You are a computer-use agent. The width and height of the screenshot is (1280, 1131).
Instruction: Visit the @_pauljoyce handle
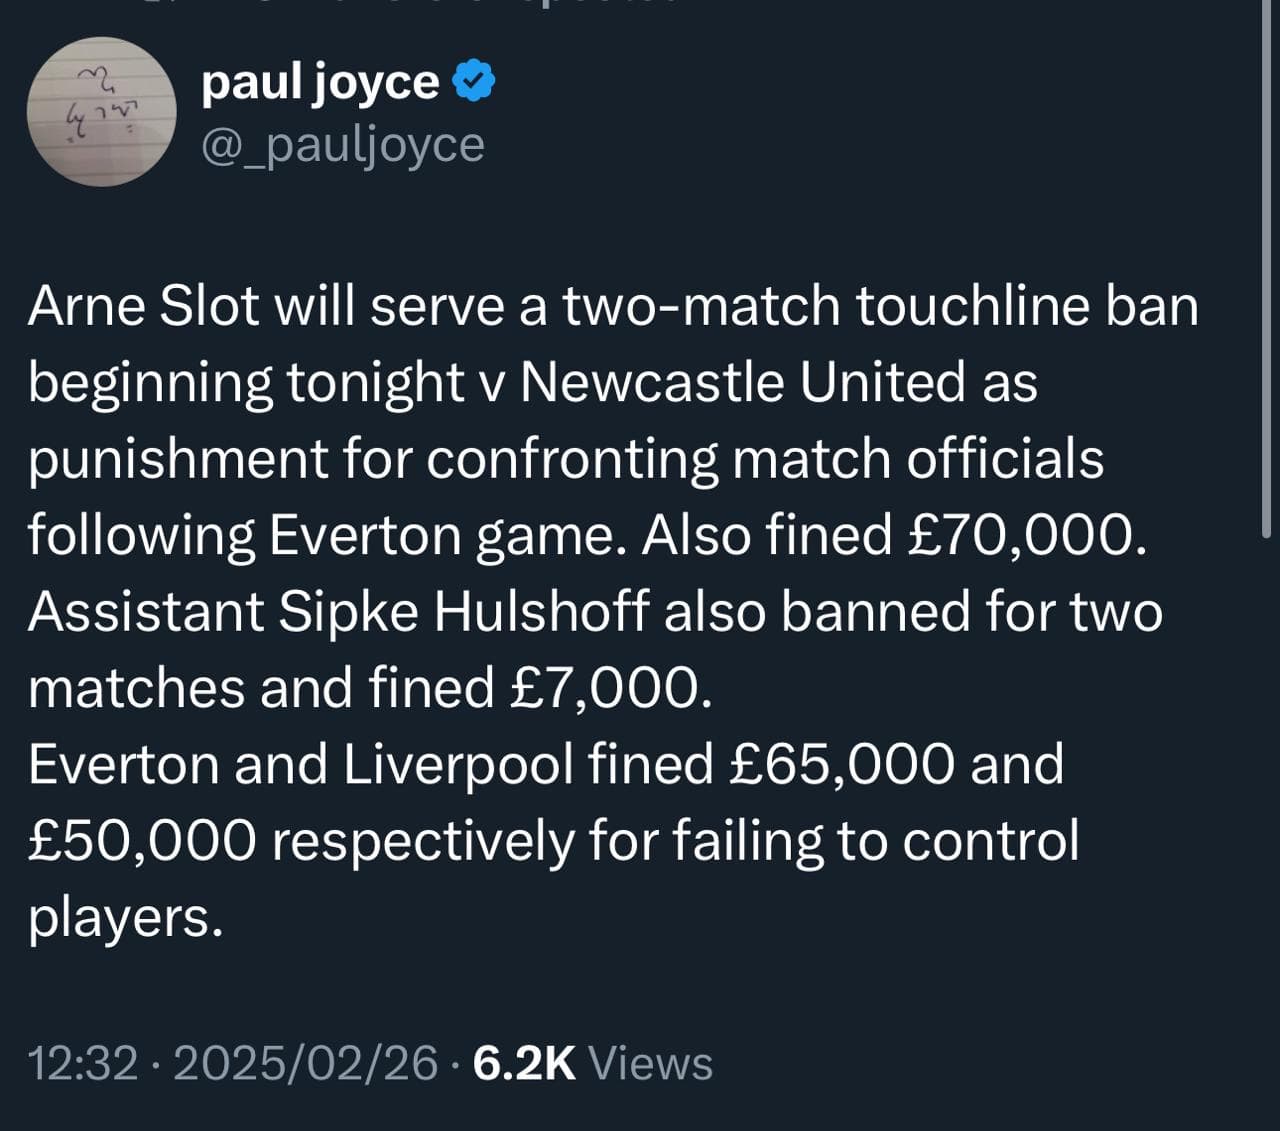click(343, 145)
